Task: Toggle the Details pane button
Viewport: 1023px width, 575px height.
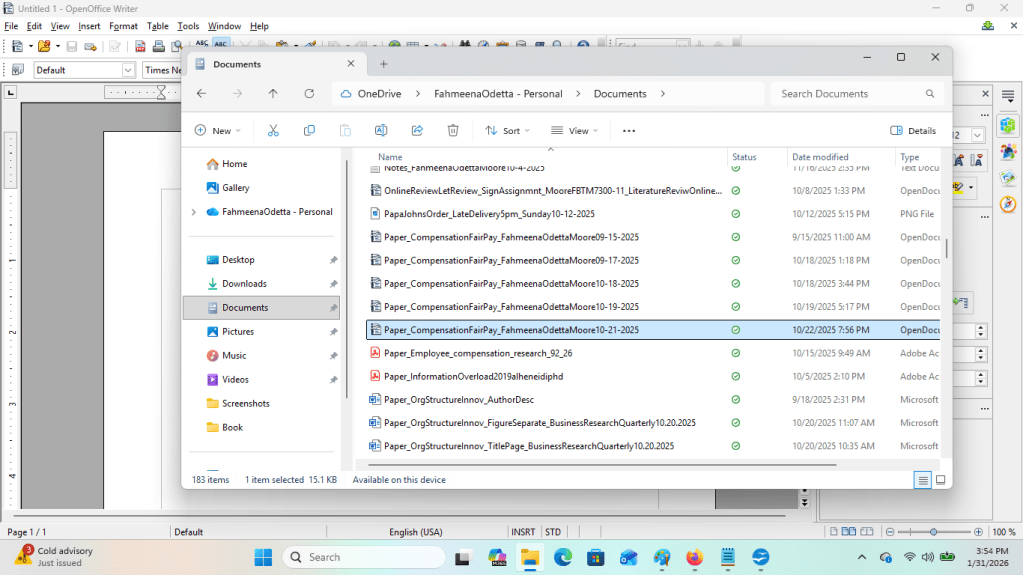Action: [x=913, y=131]
